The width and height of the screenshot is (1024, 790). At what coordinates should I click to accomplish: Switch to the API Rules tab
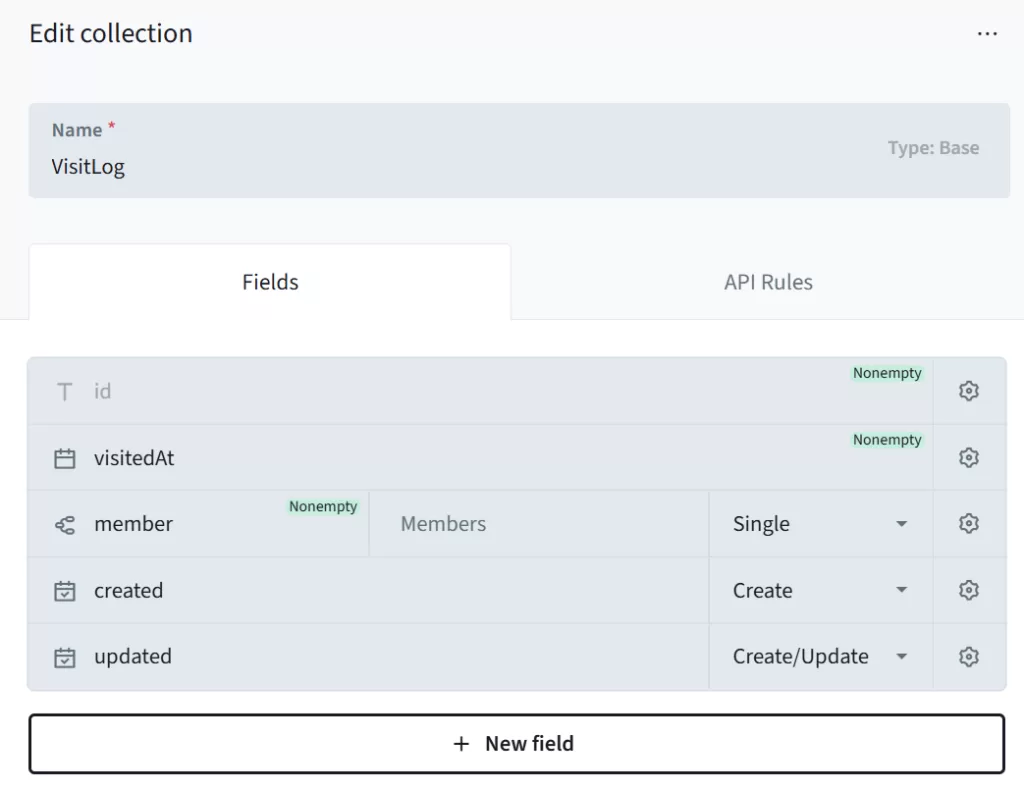coord(768,283)
